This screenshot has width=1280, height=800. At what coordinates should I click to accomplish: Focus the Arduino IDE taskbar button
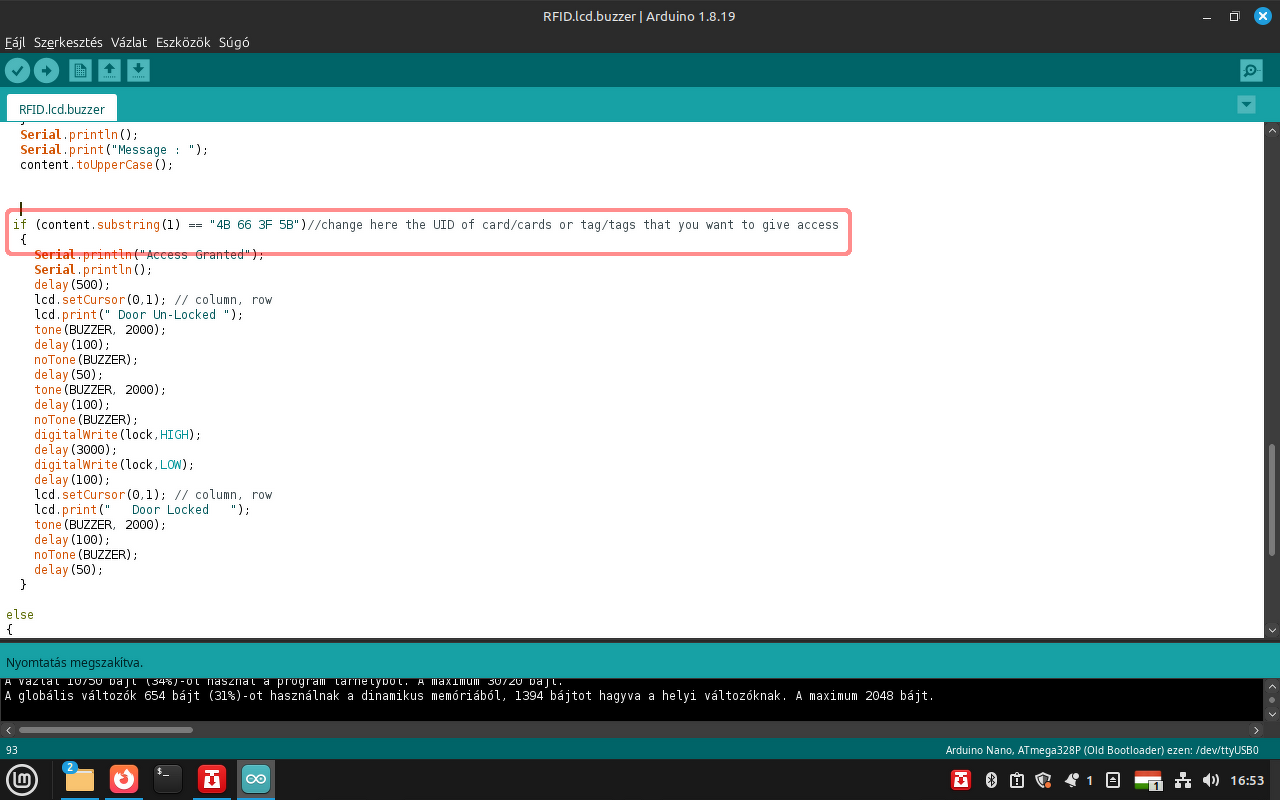pyautogui.click(x=256, y=780)
